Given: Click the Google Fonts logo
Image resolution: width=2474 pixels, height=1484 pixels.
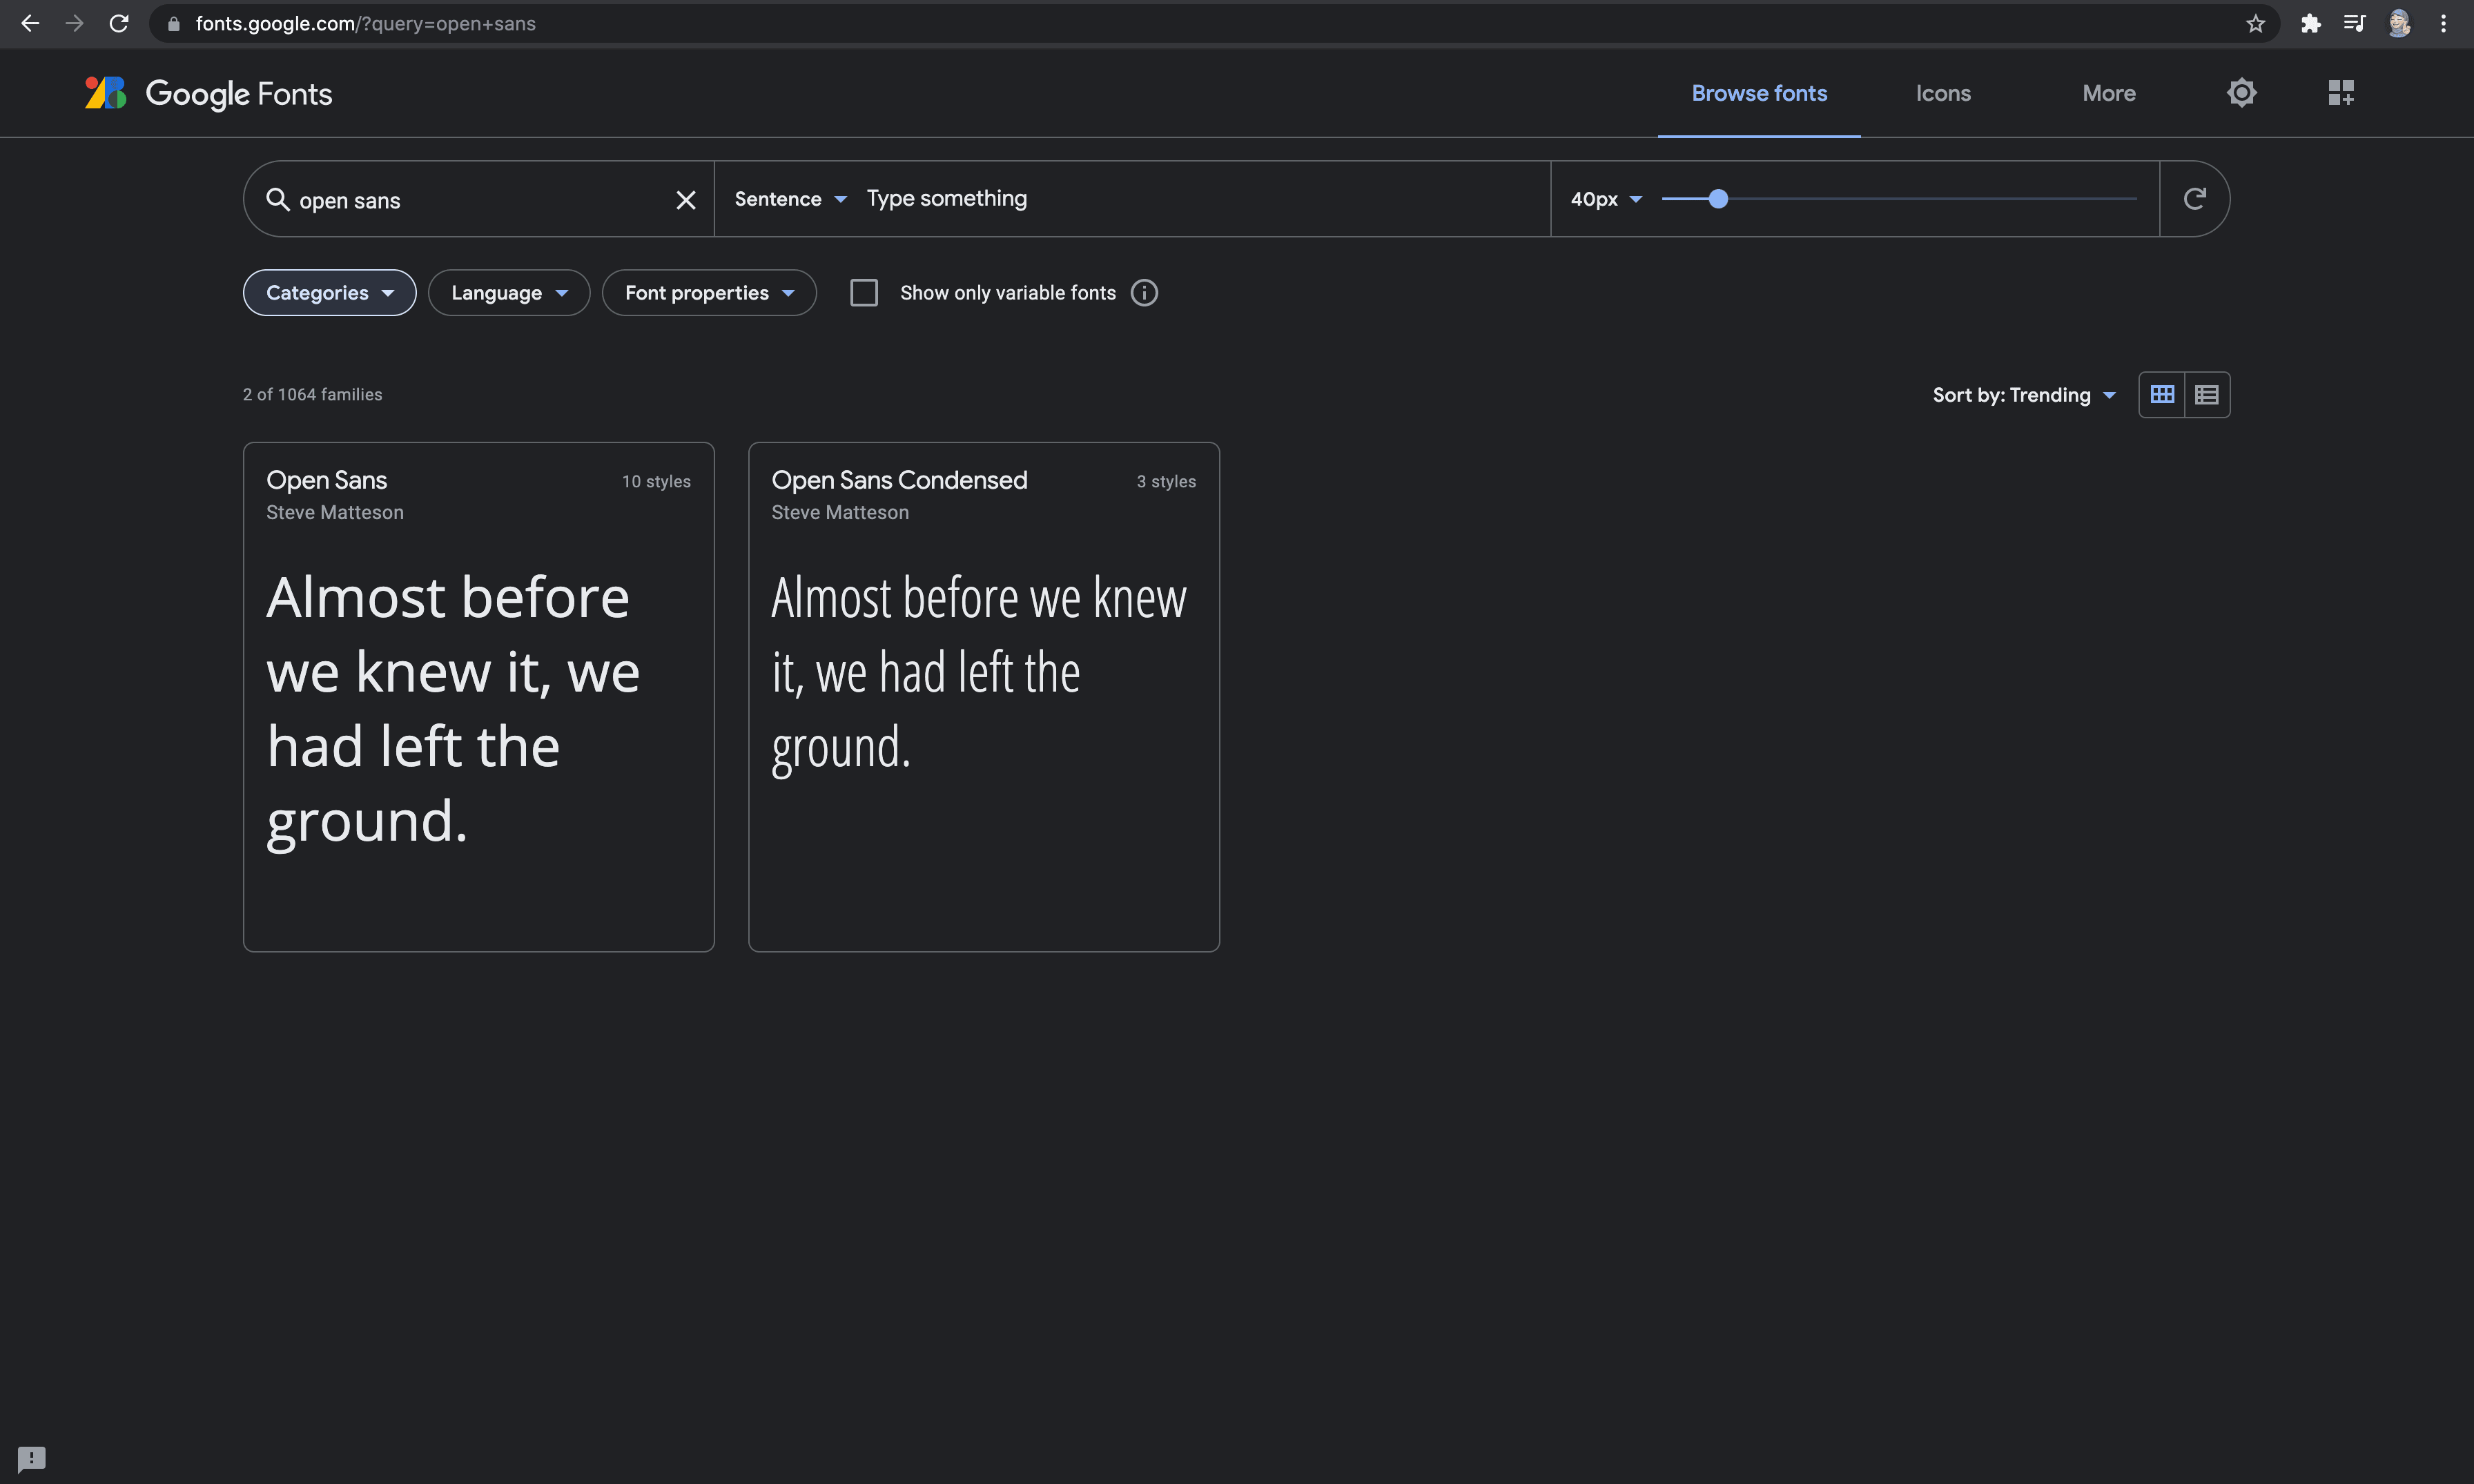Looking at the screenshot, I should [x=208, y=93].
